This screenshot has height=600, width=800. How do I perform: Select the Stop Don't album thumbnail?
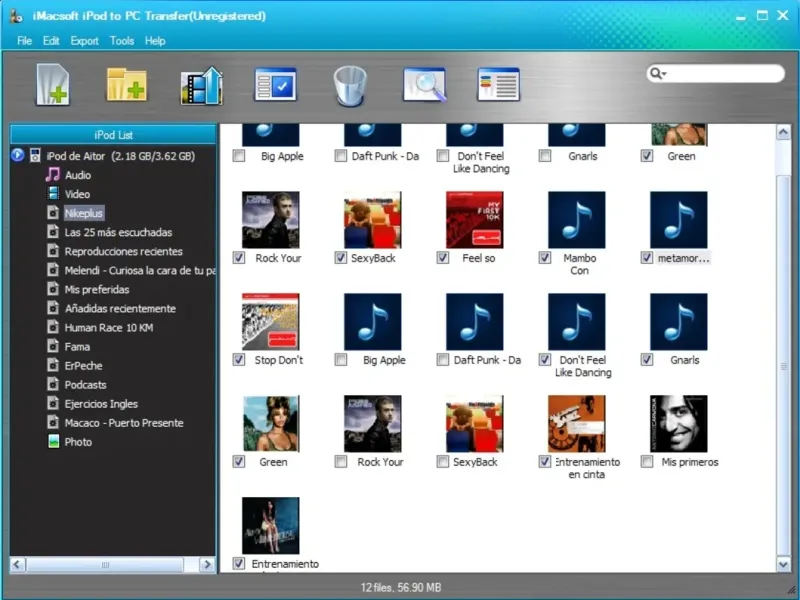pyautogui.click(x=270, y=321)
